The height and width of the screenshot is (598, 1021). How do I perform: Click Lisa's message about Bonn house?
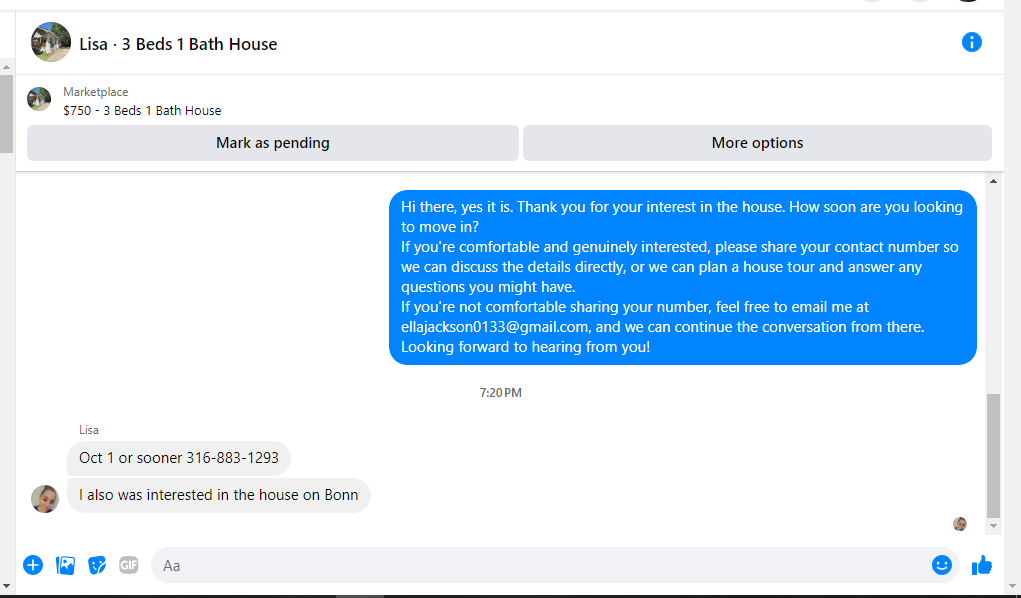[x=219, y=495]
